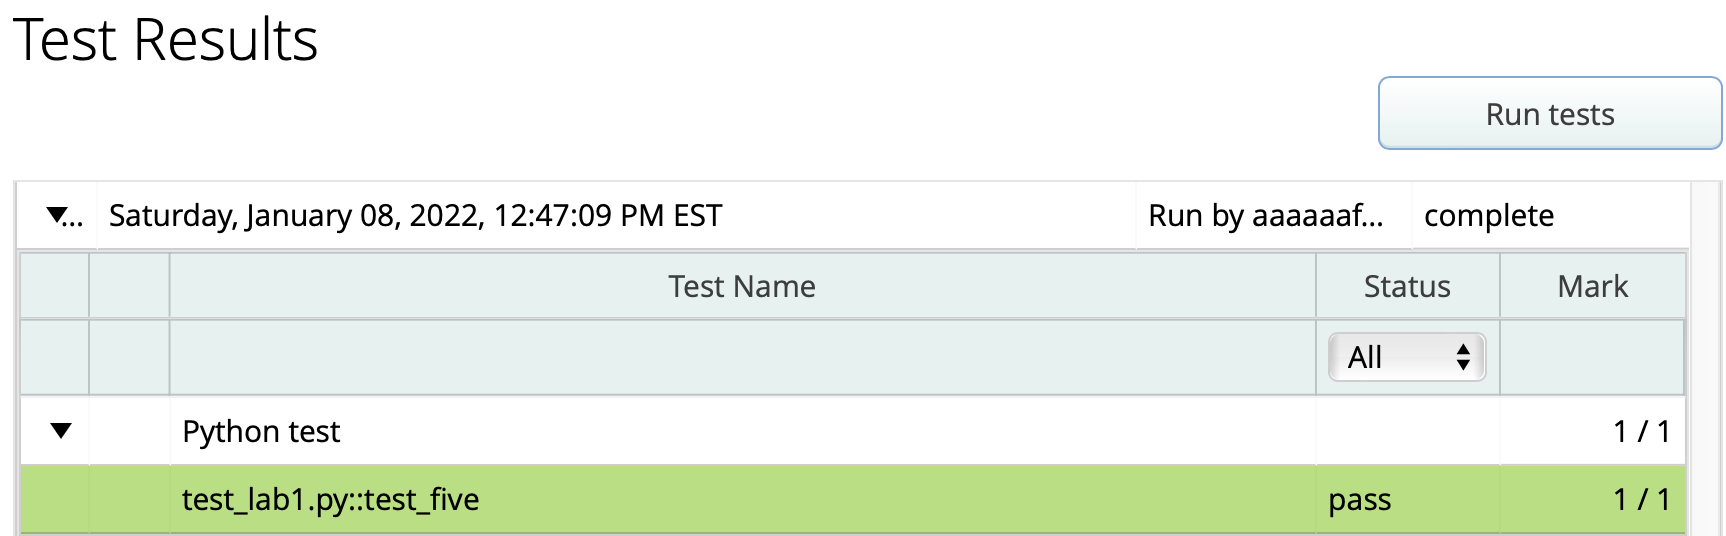Click the Test Results heading

(x=165, y=40)
